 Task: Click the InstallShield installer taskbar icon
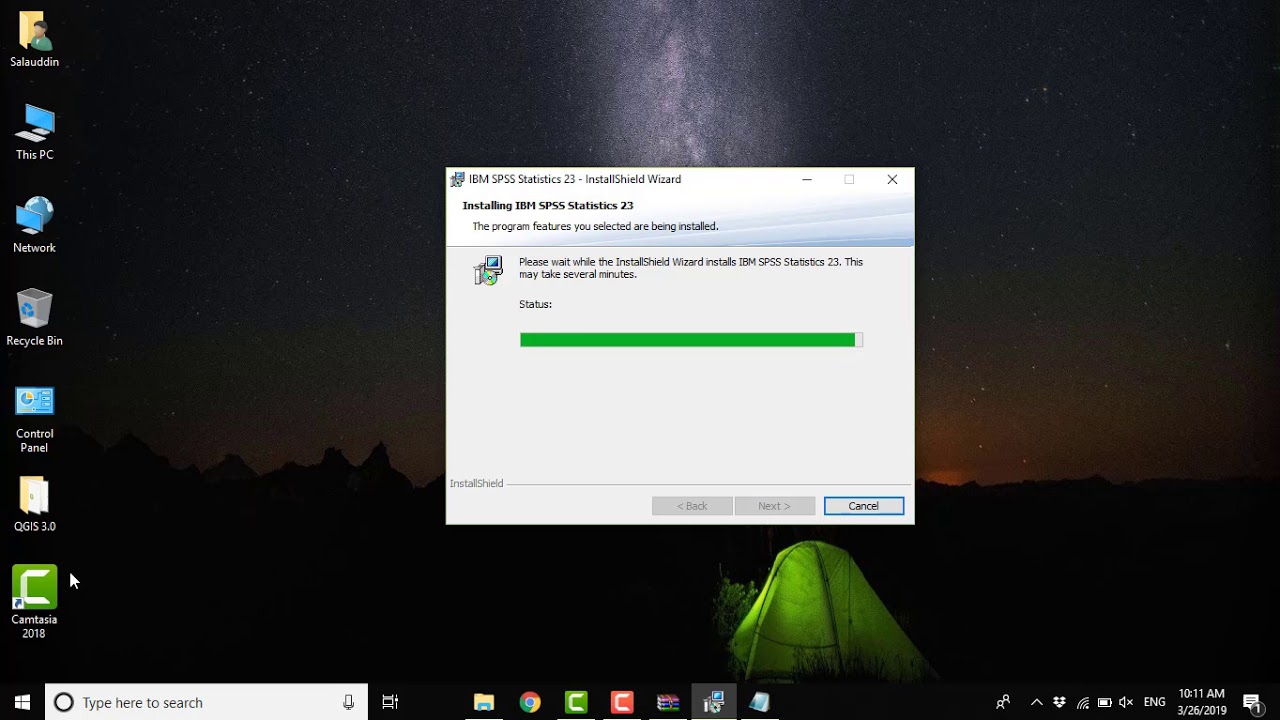coord(714,702)
